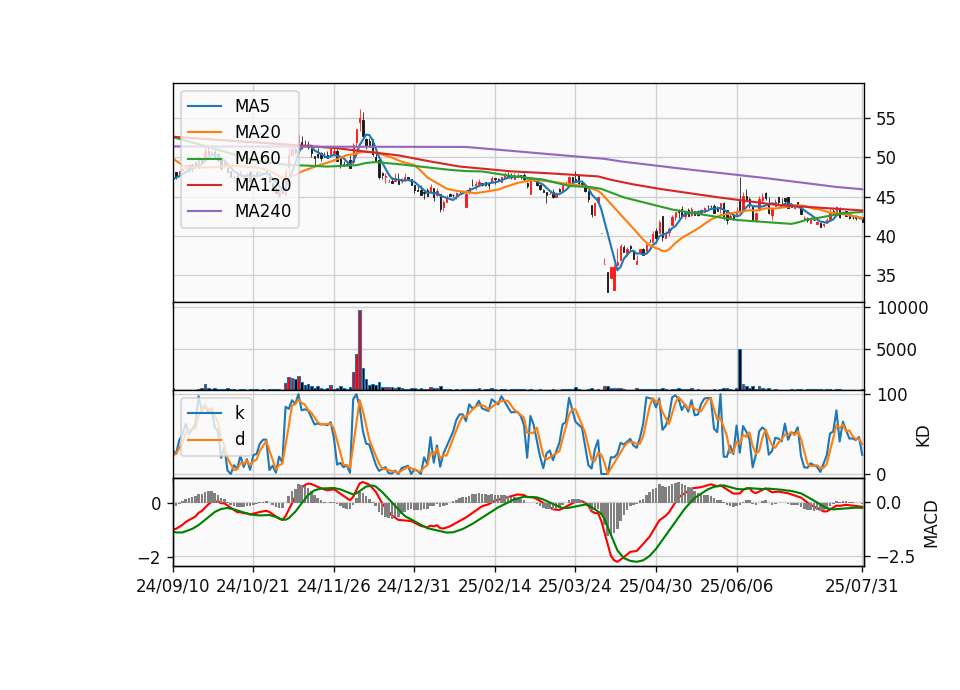Click the 25/03/24 date axis label
The height and width of the screenshot is (690, 960).
pyautogui.click(x=575, y=586)
